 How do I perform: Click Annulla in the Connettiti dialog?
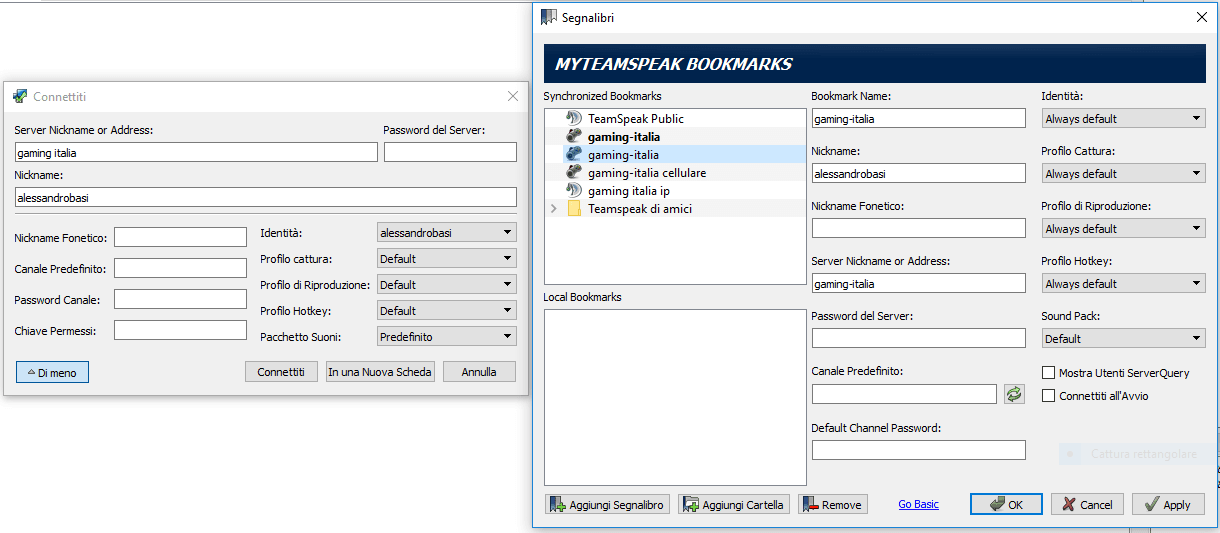click(x=479, y=371)
